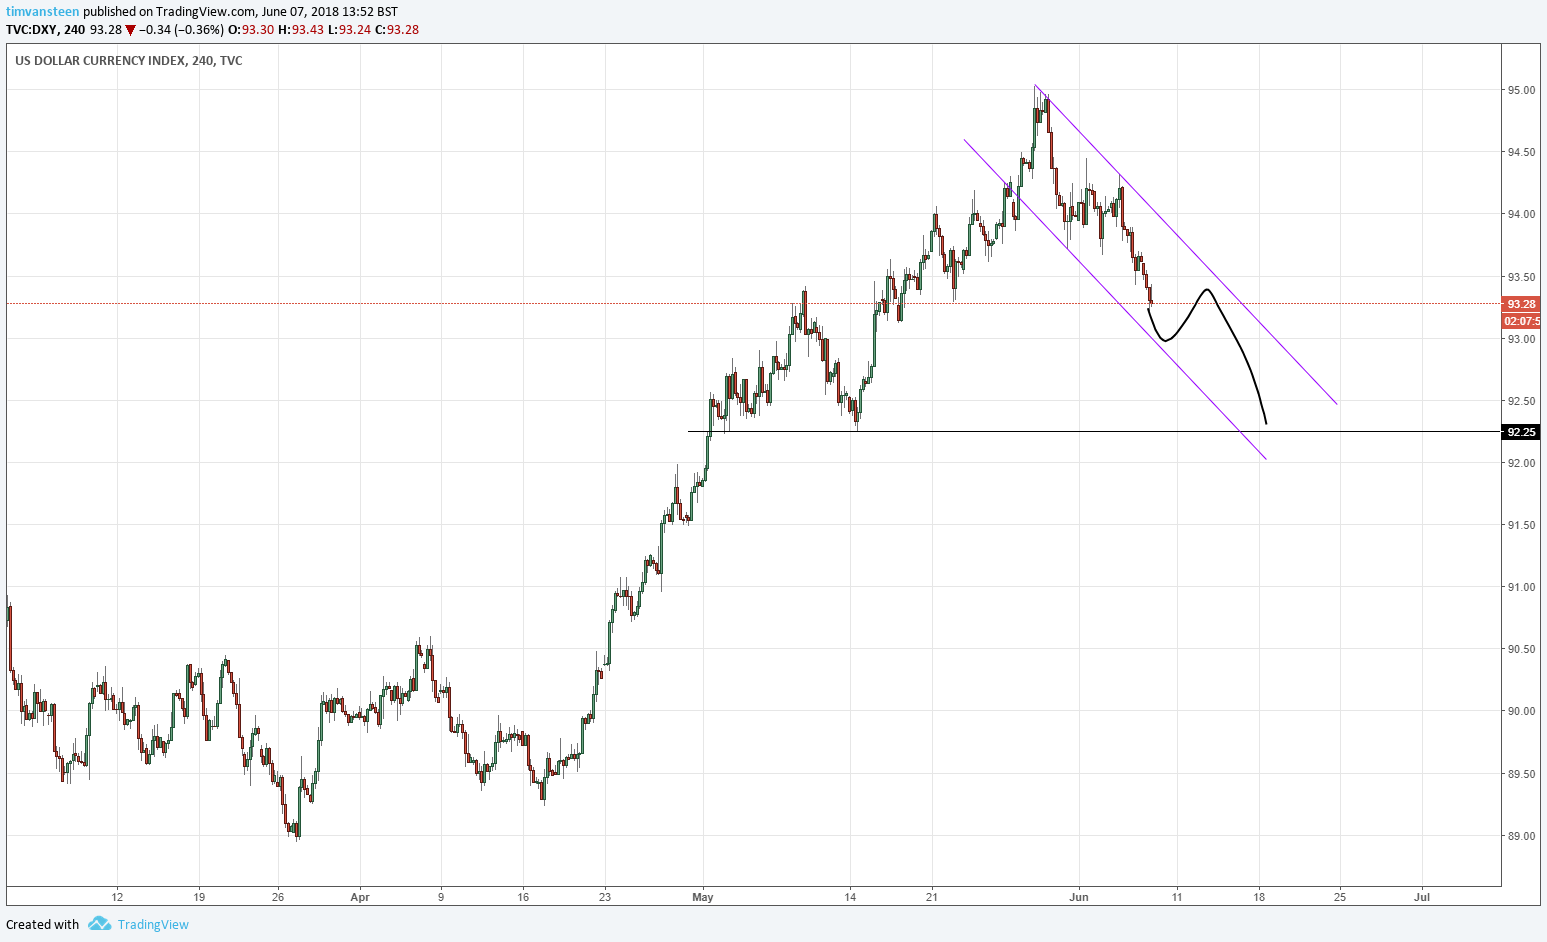Click the 94.50 price axis label
The height and width of the screenshot is (942, 1547).
(1521, 153)
